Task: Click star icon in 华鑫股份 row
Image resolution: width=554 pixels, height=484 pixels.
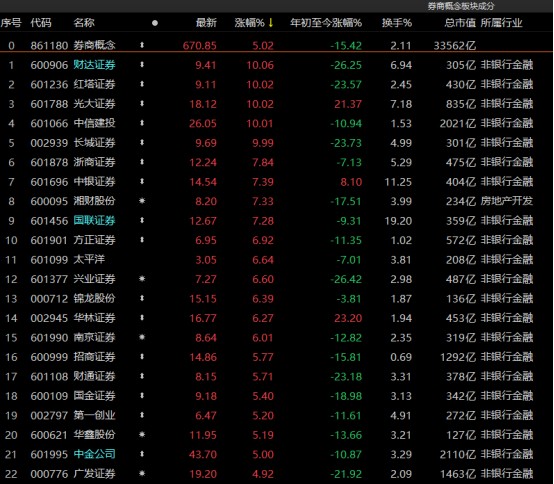Action: coord(142,435)
